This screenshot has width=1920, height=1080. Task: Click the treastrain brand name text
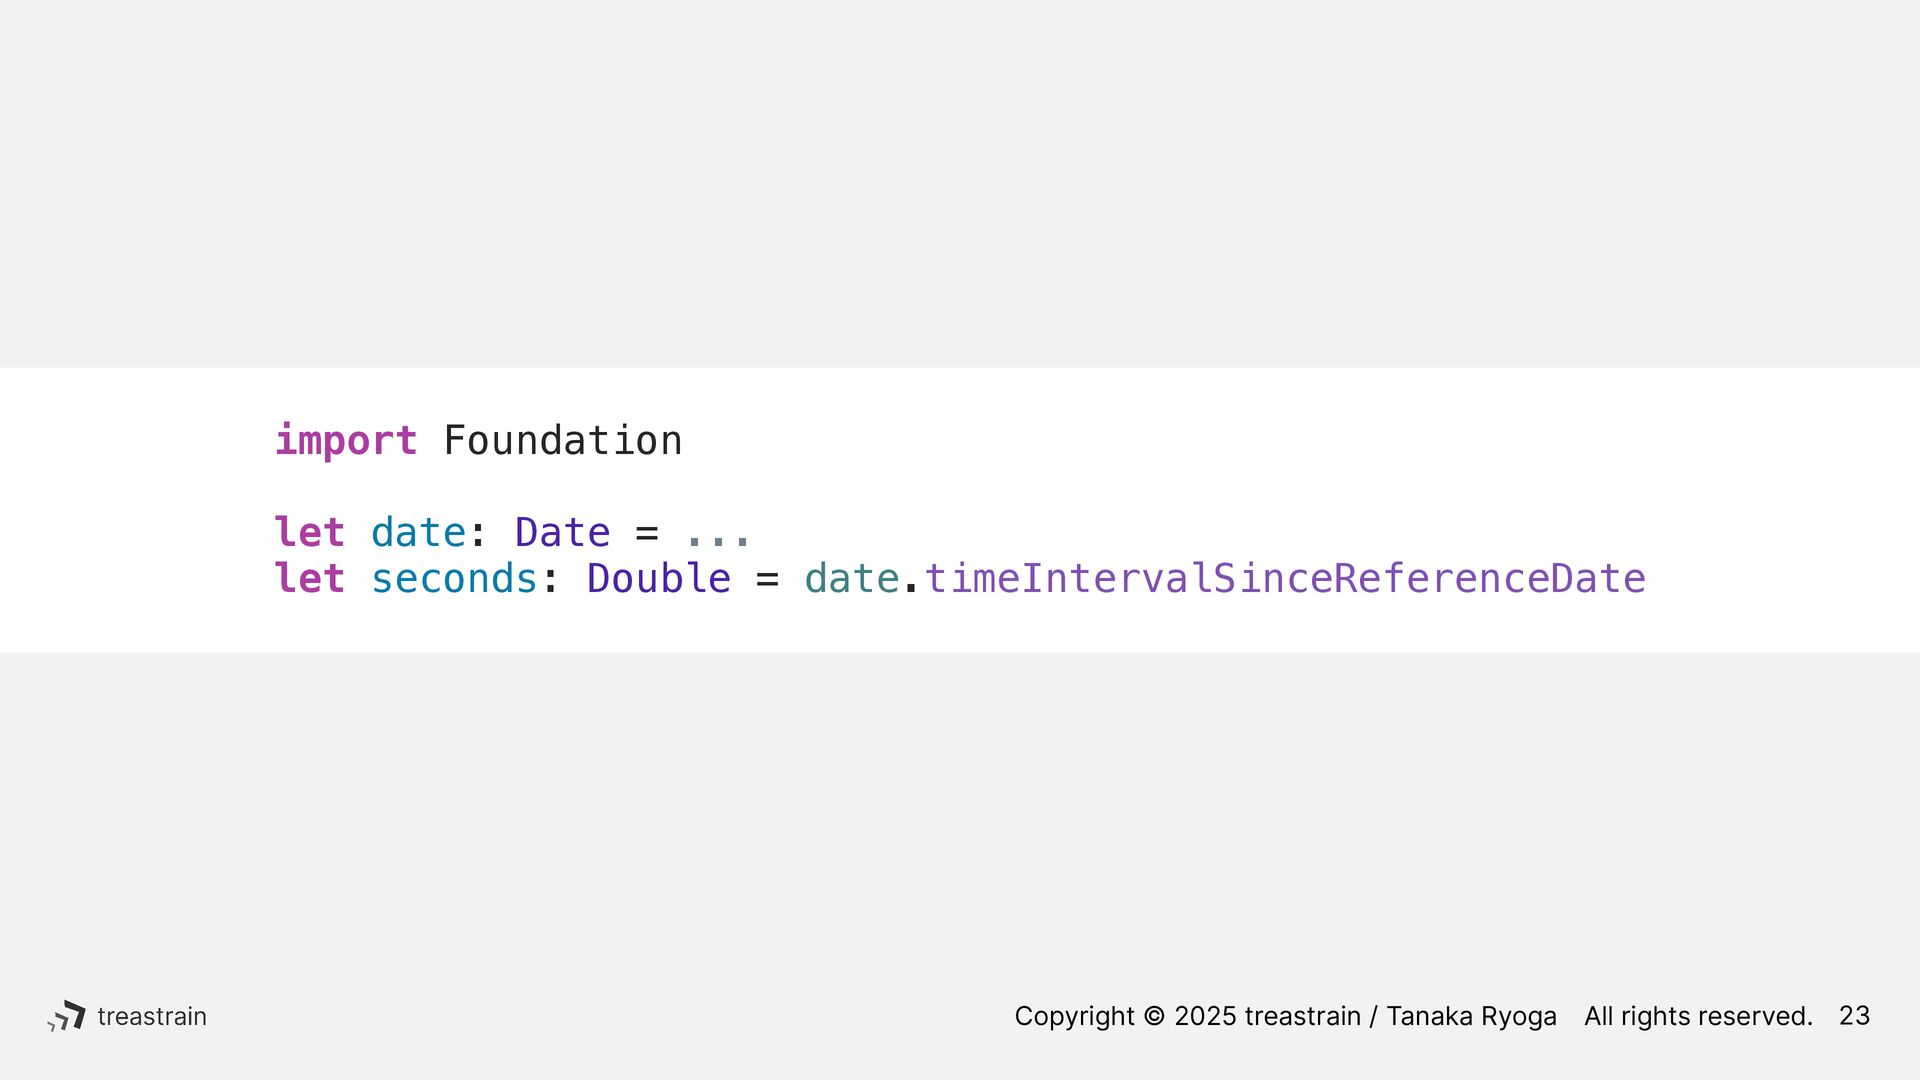point(152,1016)
